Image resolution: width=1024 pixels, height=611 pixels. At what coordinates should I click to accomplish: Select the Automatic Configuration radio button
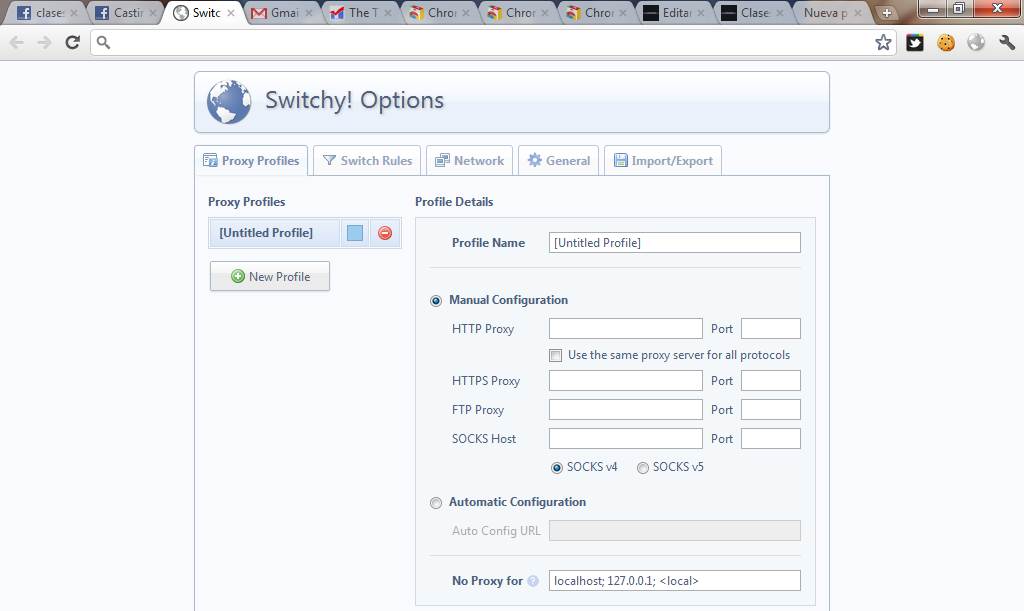click(x=435, y=502)
